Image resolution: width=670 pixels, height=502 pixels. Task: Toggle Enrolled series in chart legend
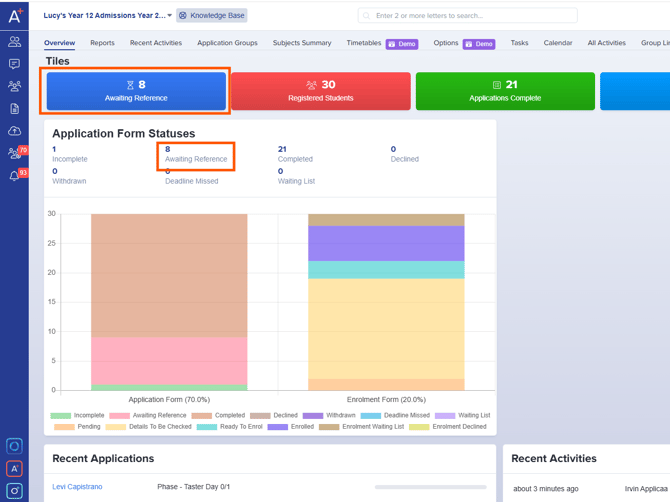(291, 426)
